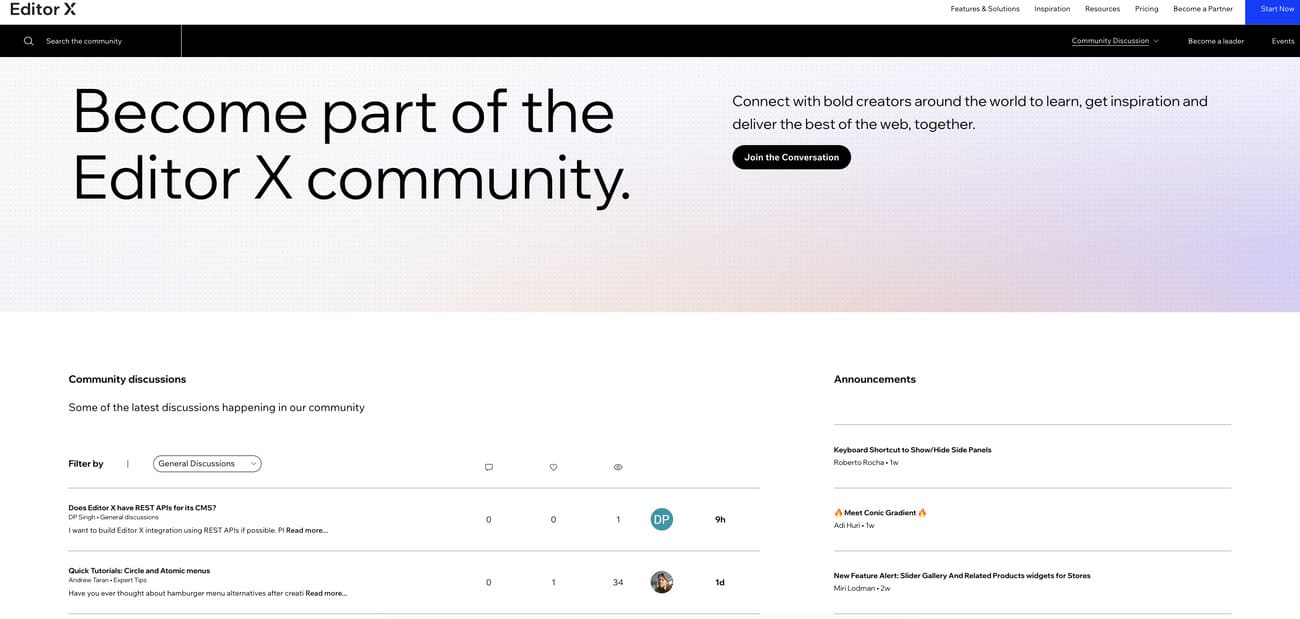Click the 1d timestamp
The height and width of the screenshot is (619, 1300).
pos(720,582)
